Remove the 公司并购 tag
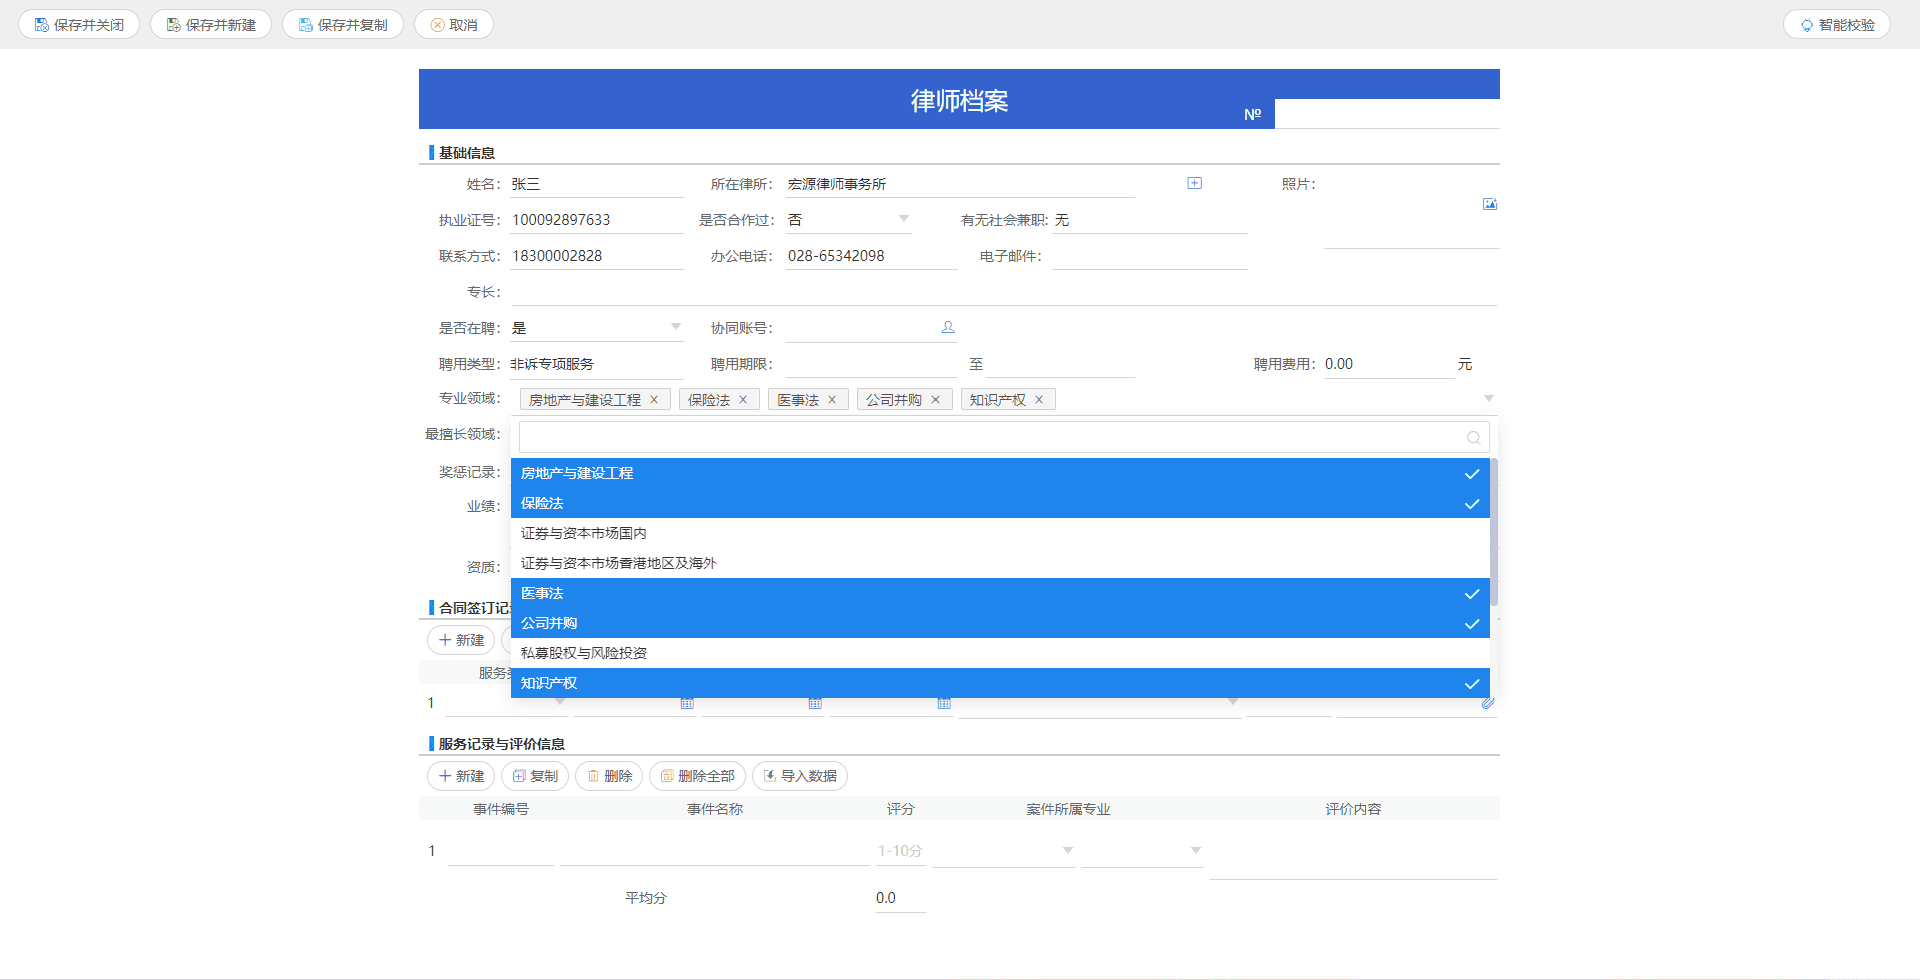Screen dimensions: 1920x980 coord(936,400)
